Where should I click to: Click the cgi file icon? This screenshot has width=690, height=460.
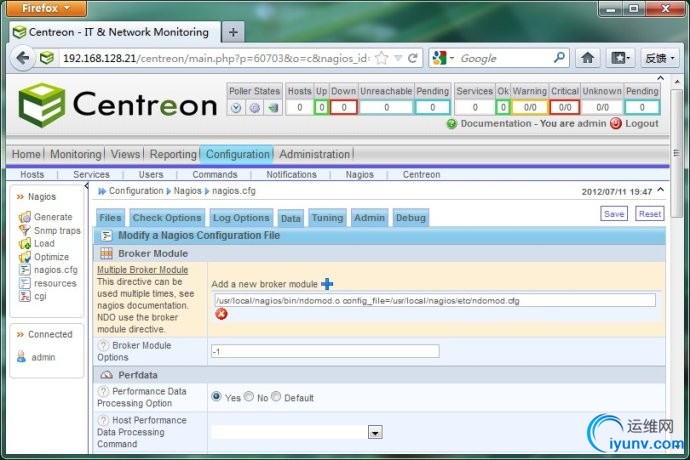(24, 296)
